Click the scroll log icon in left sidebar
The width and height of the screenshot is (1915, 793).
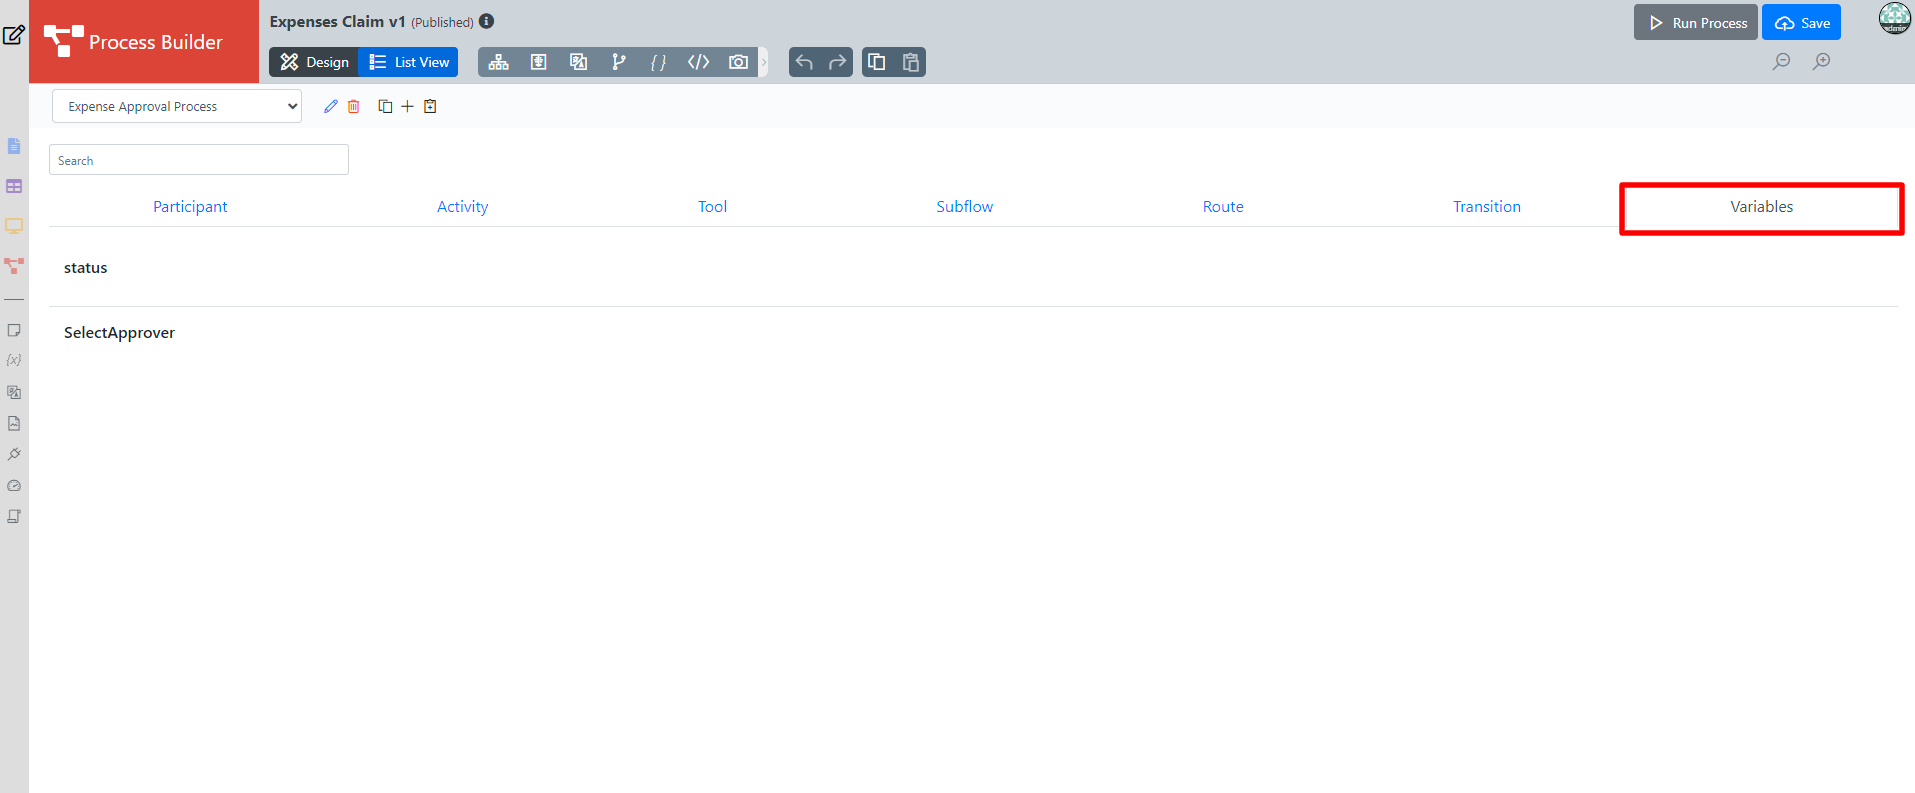pyautogui.click(x=14, y=516)
